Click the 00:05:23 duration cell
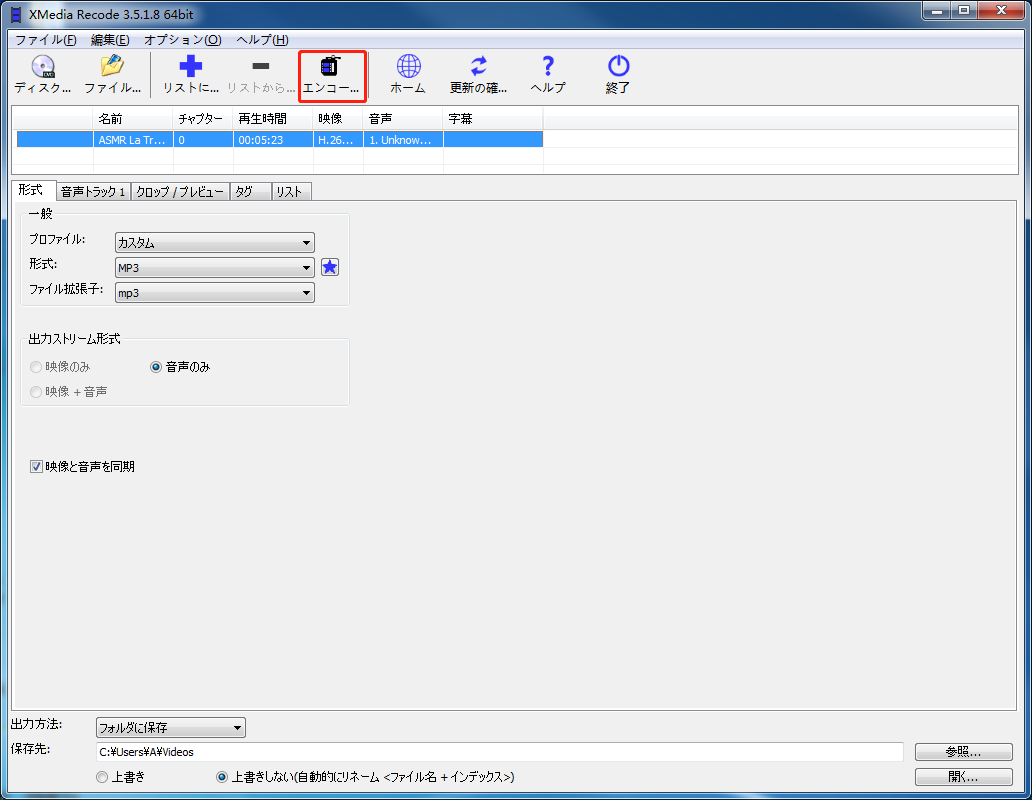 [273, 139]
